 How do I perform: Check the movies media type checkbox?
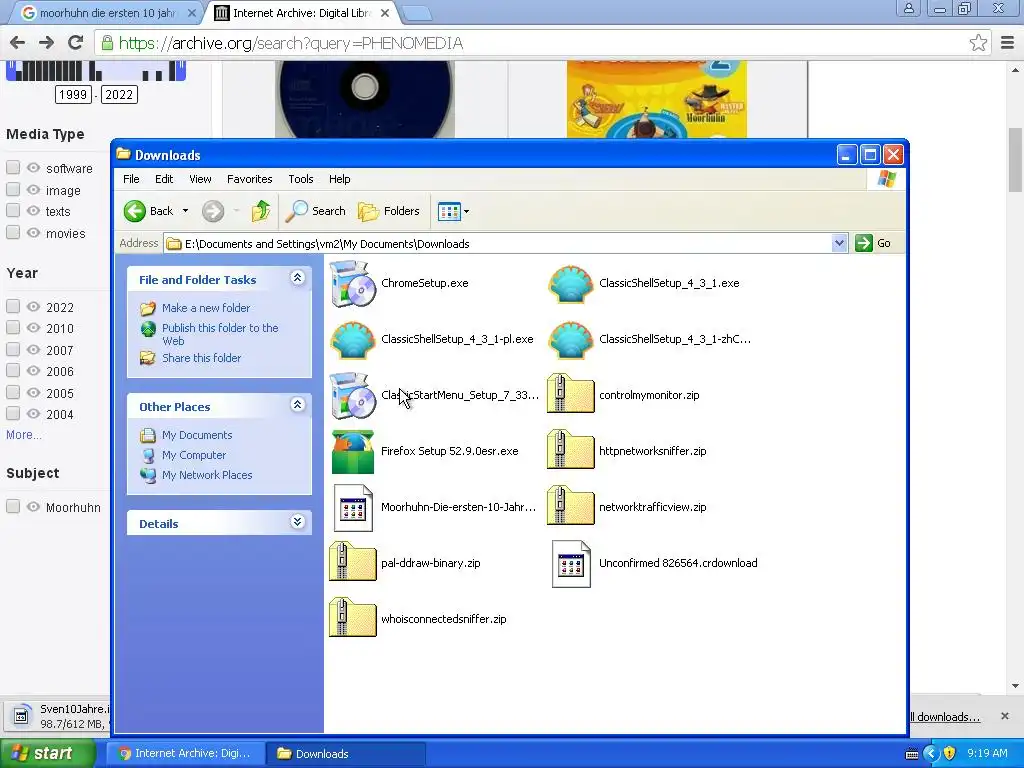point(13,232)
